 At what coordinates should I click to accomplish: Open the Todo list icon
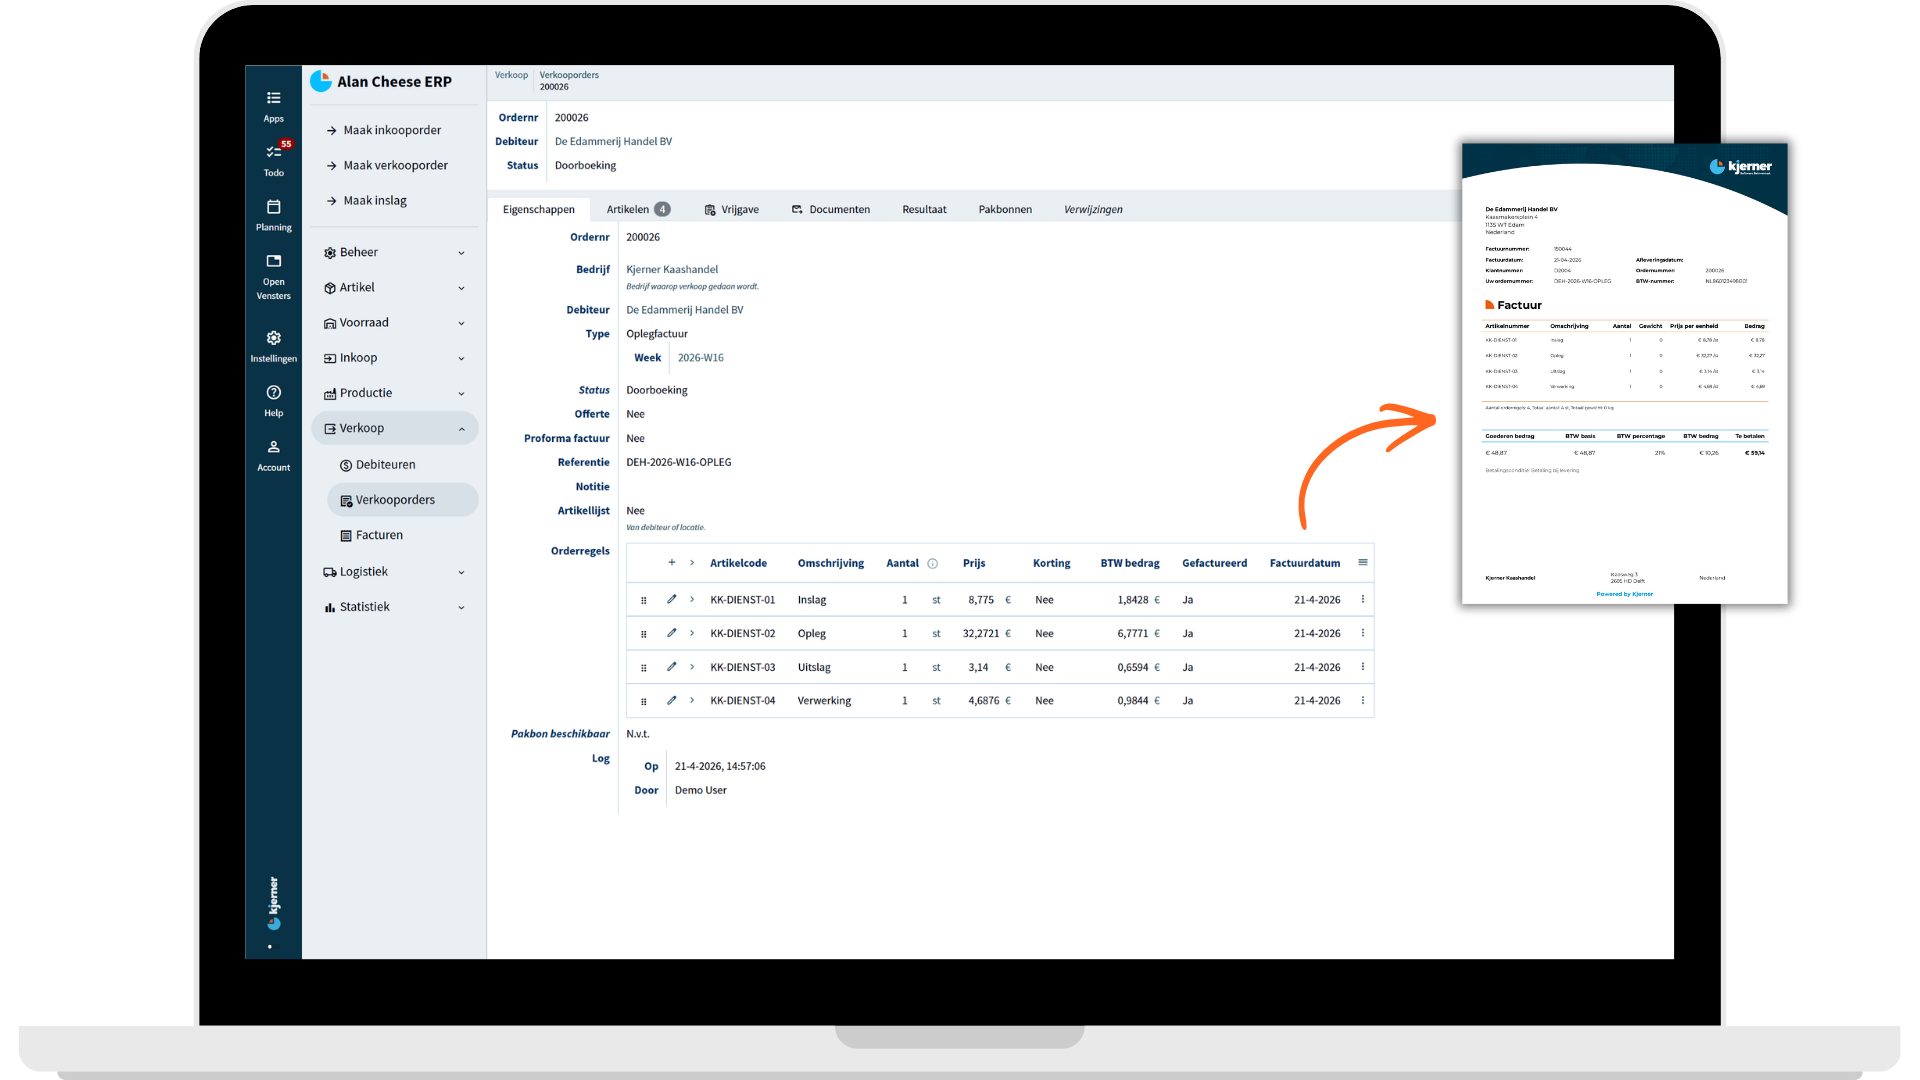[273, 152]
